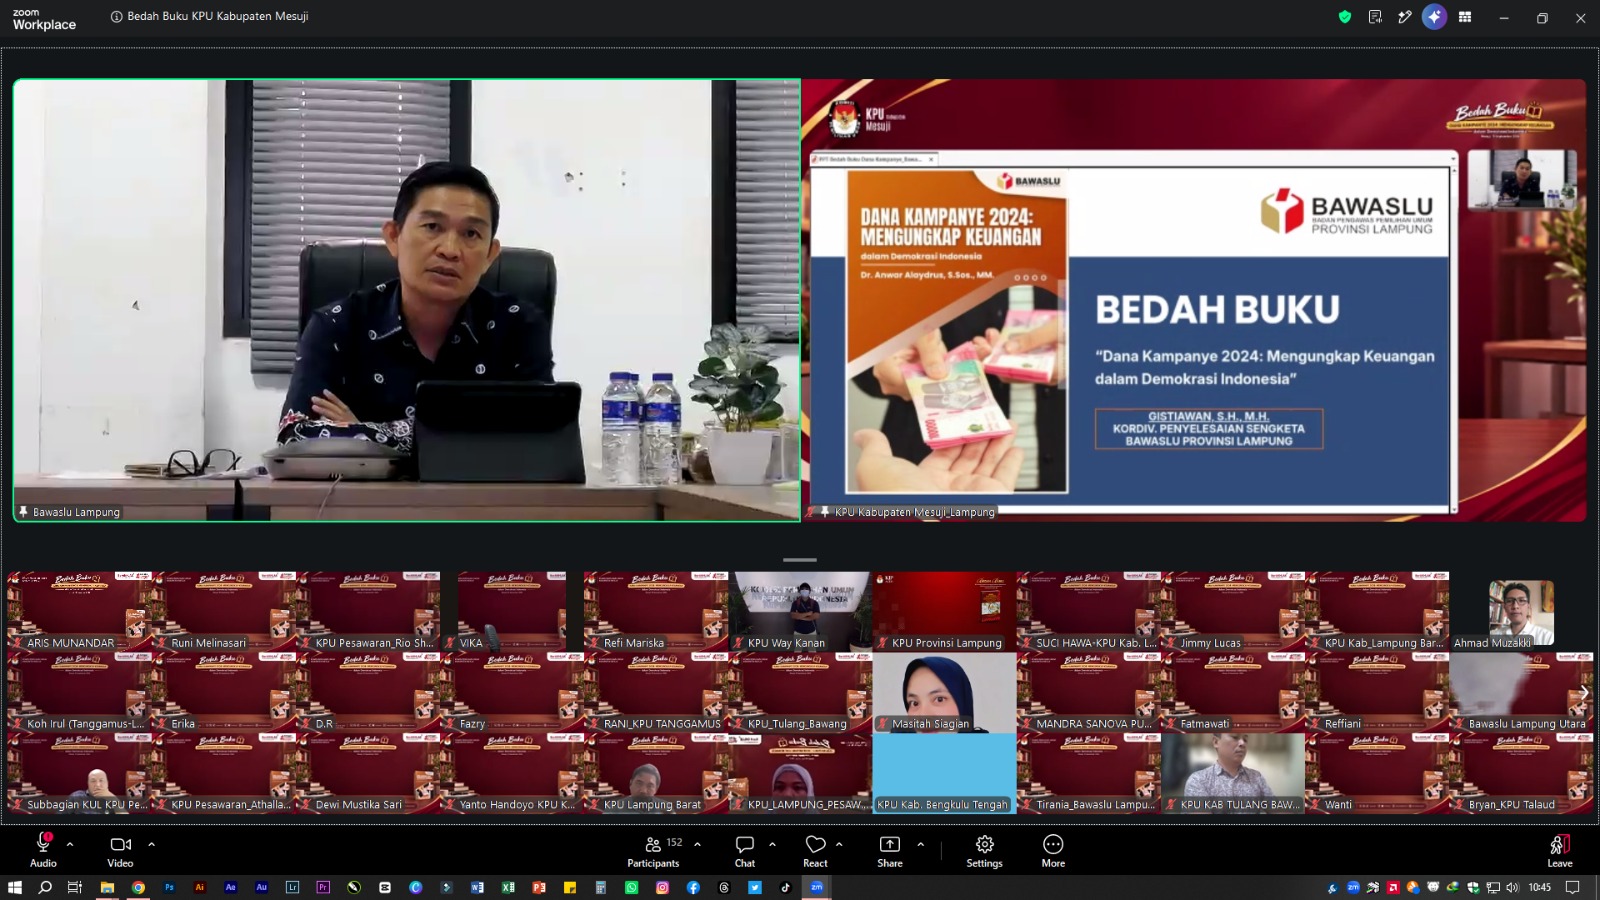Screen dimensions: 1600x900
Task: Open Zoom Settings gear
Action: pos(984,849)
